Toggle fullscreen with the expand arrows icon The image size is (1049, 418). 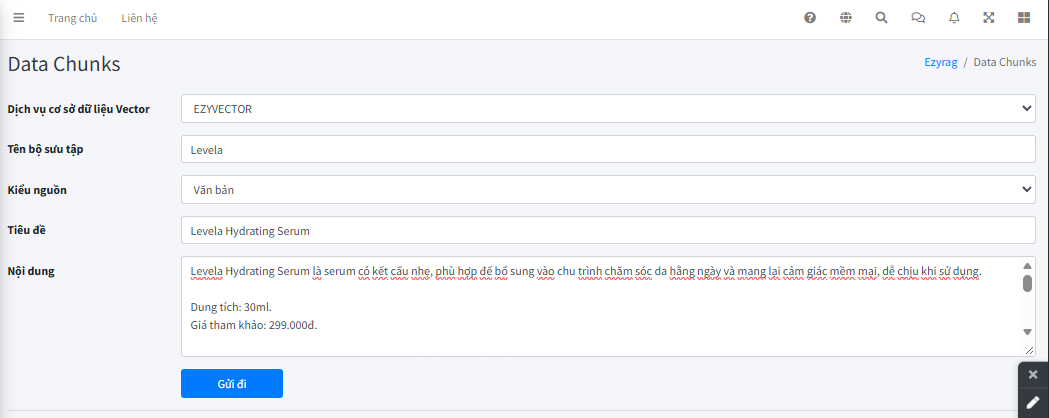tap(988, 18)
